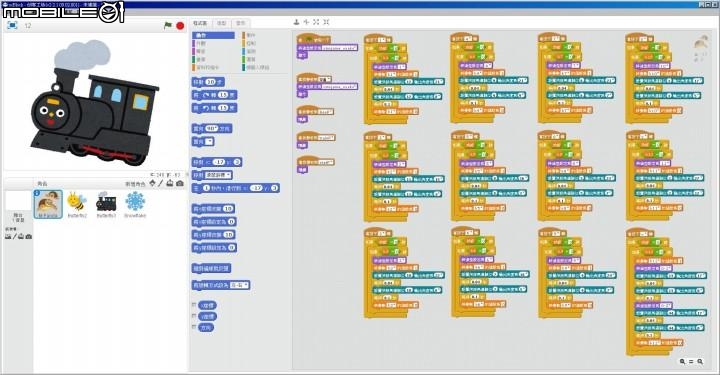Select the Delete scissors tool in the toolbar
Viewport: 720px width, 375px height.
(306, 22)
